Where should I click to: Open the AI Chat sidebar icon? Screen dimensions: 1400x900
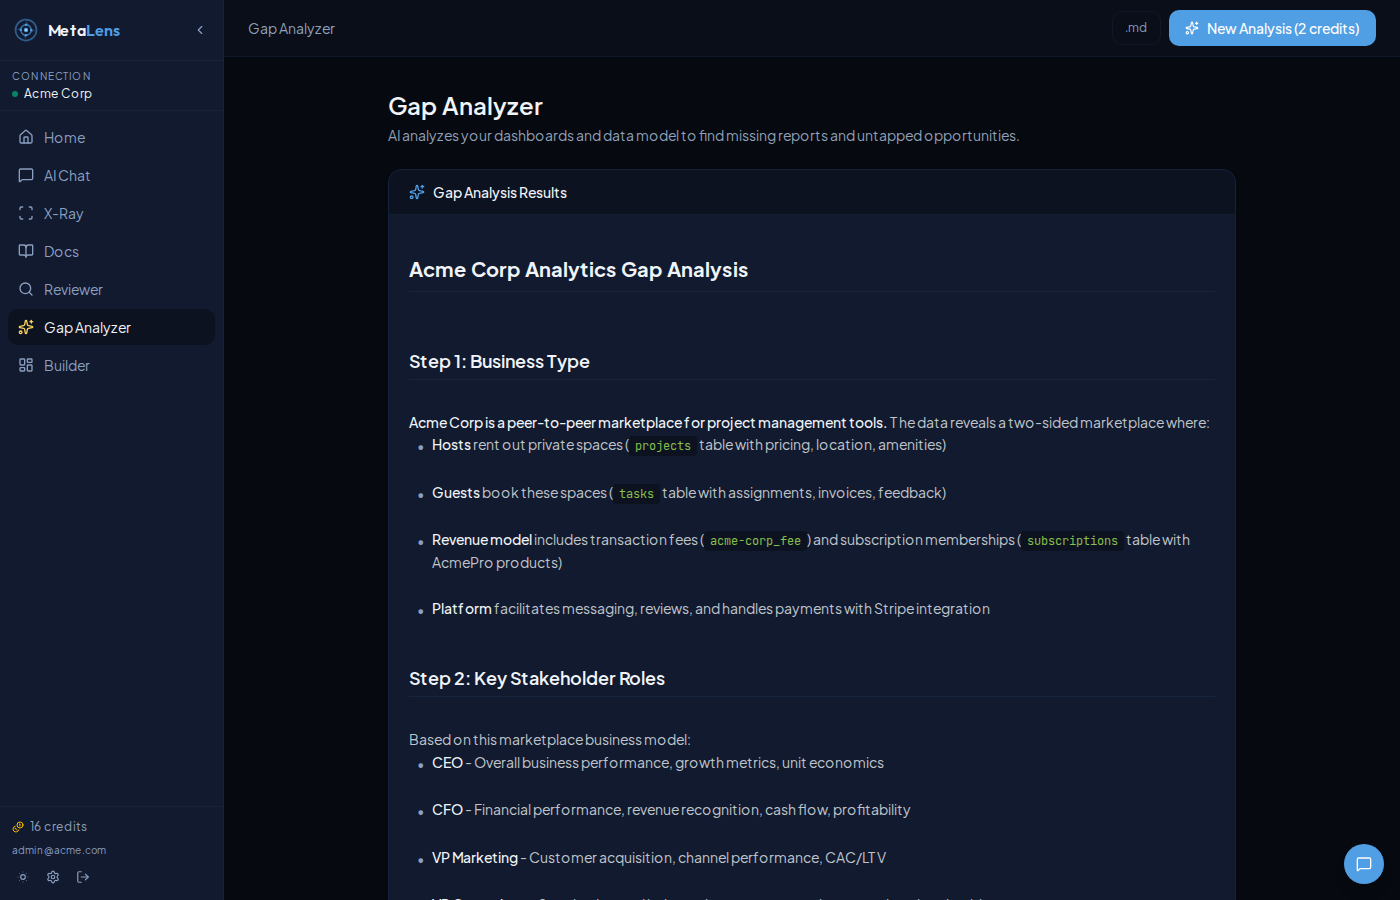click(27, 175)
